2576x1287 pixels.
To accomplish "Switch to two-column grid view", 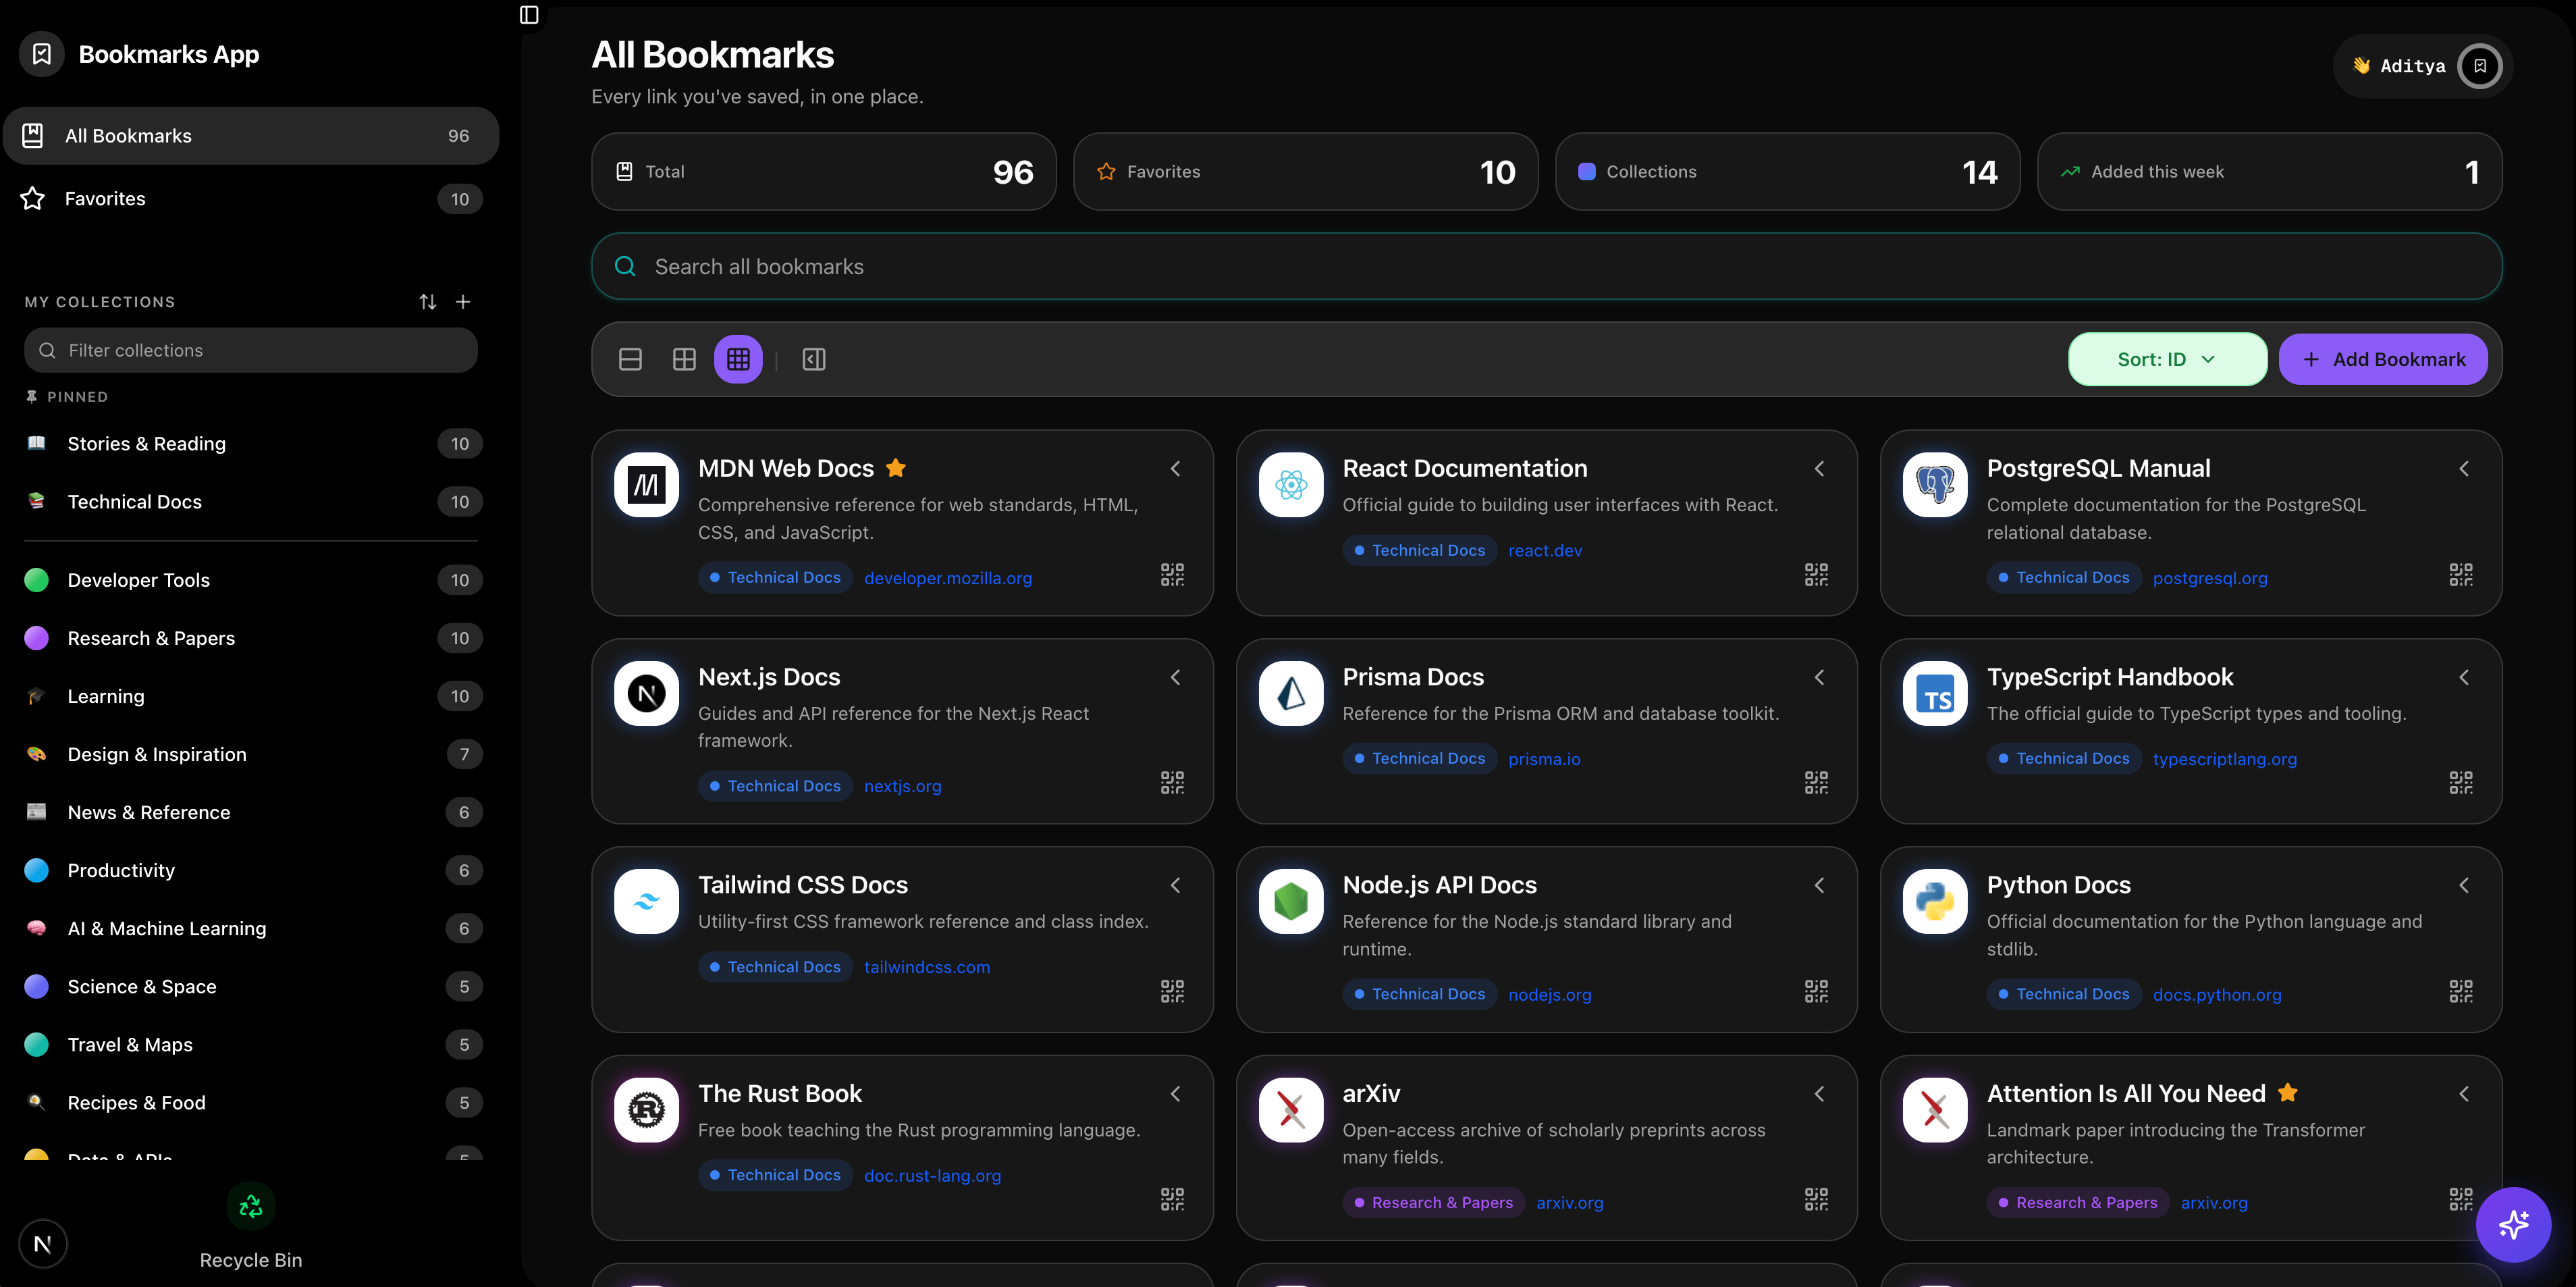I will (x=684, y=359).
